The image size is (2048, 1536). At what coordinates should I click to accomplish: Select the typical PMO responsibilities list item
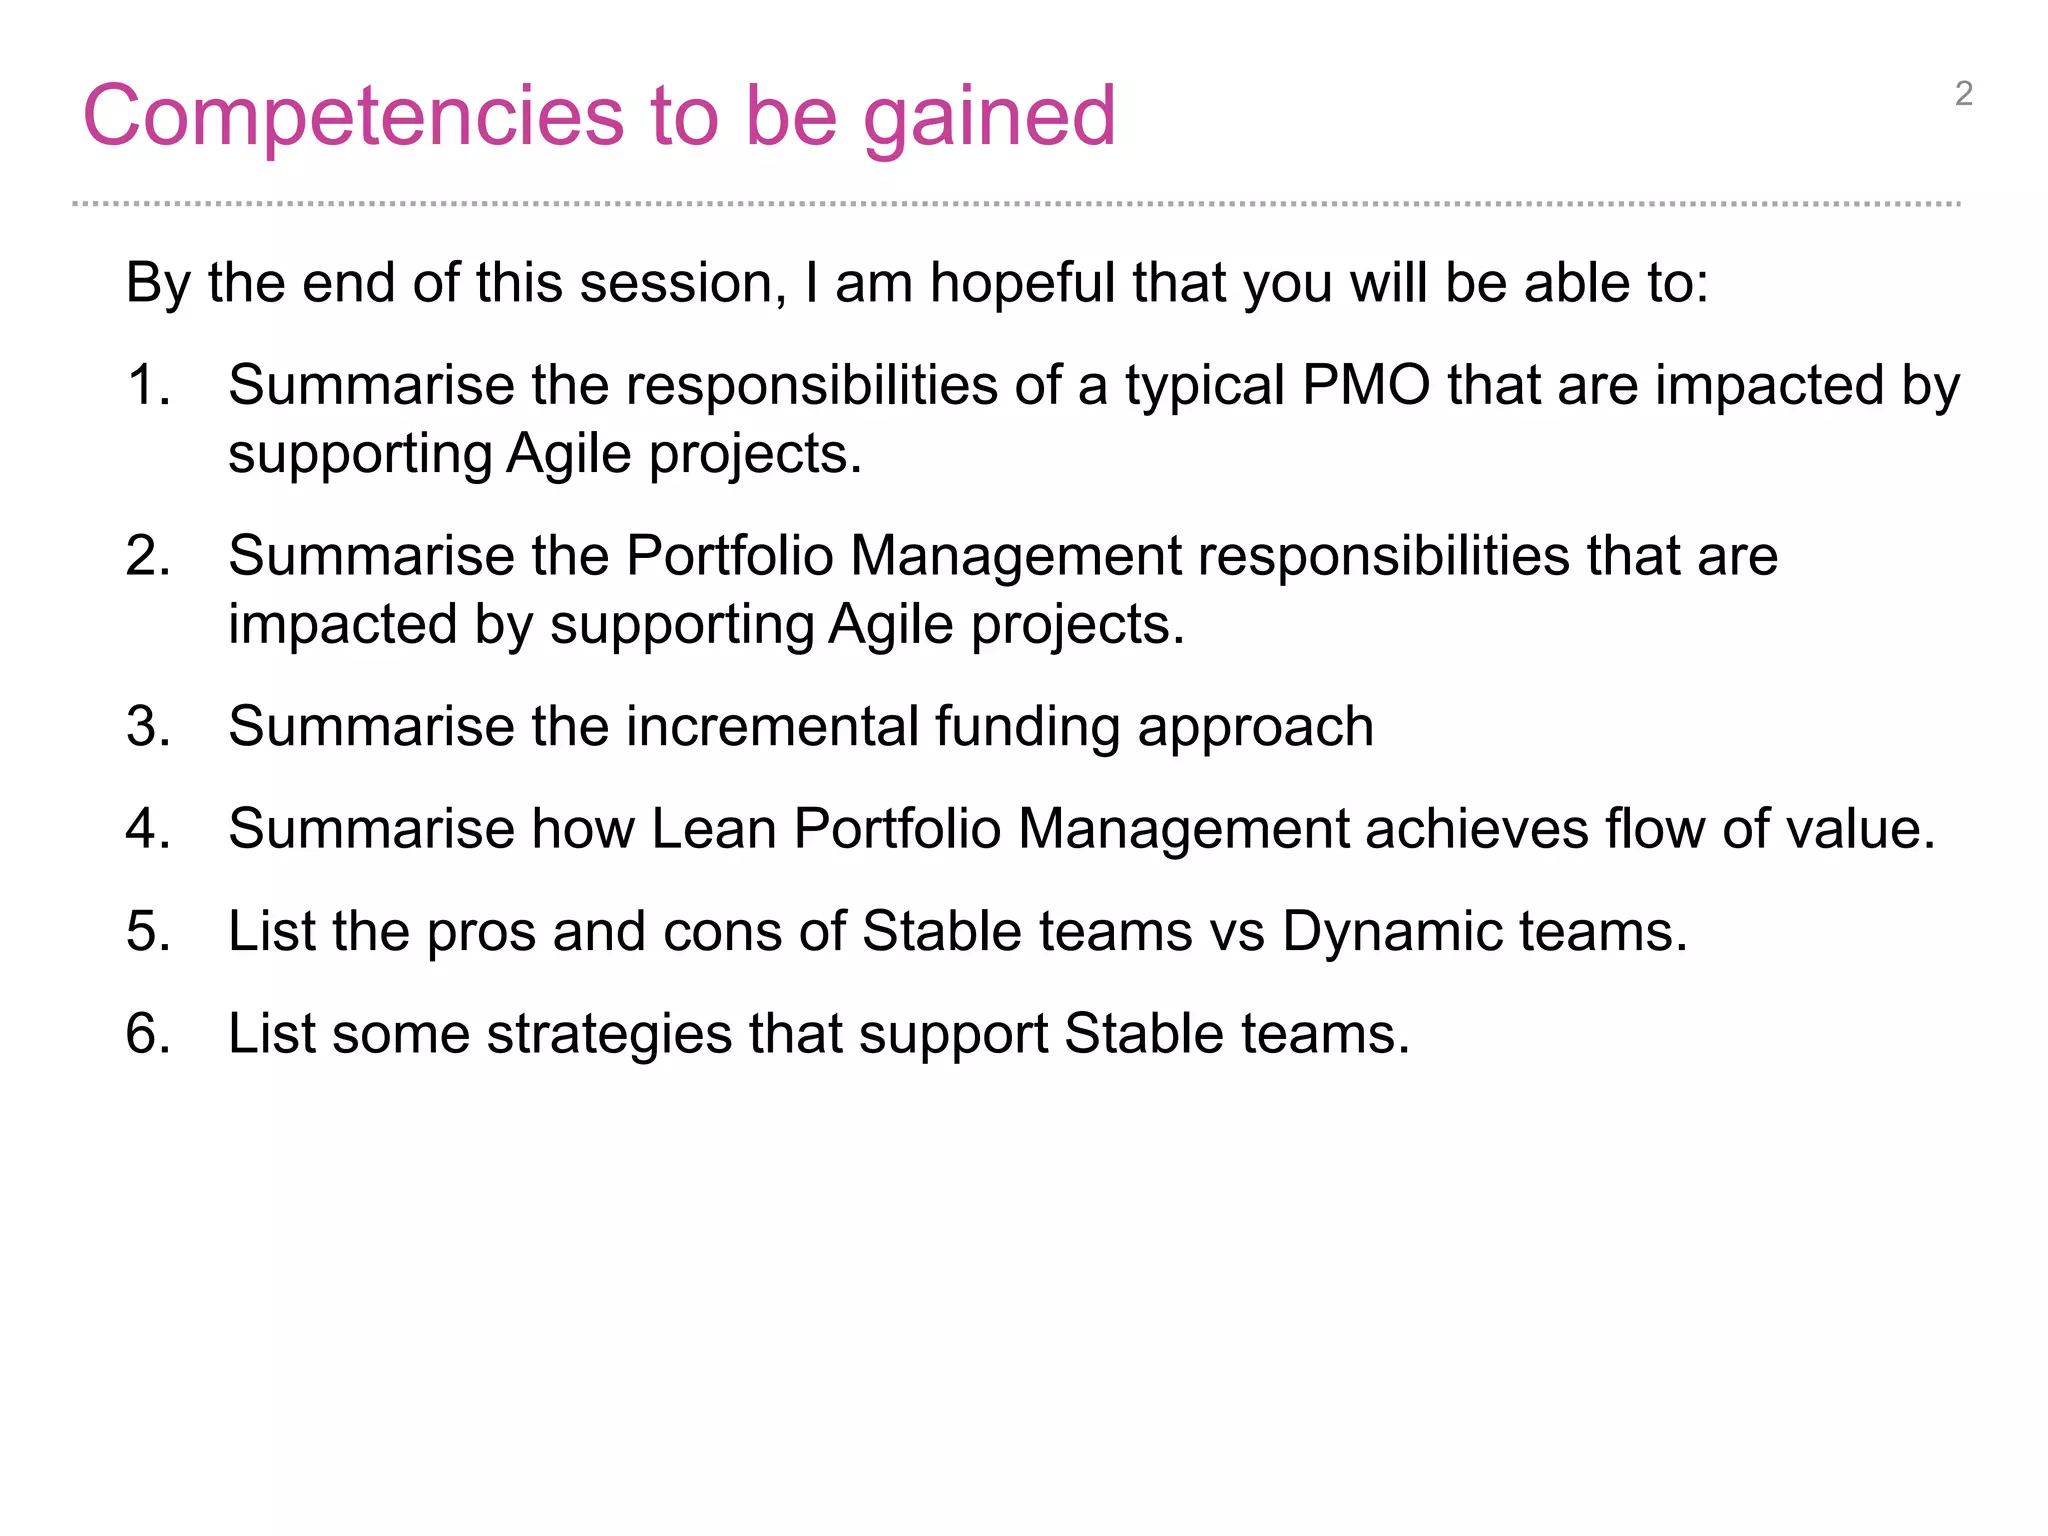click(x=1093, y=419)
